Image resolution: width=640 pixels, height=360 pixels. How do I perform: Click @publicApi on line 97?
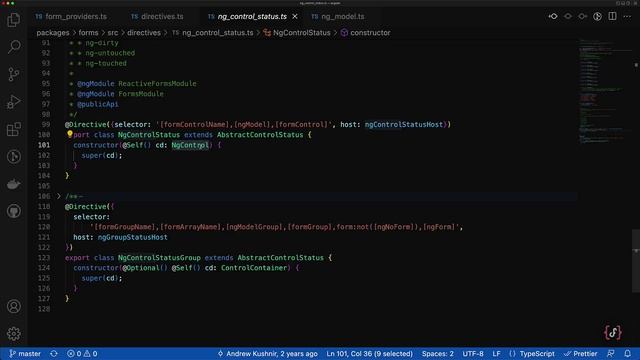pos(98,104)
